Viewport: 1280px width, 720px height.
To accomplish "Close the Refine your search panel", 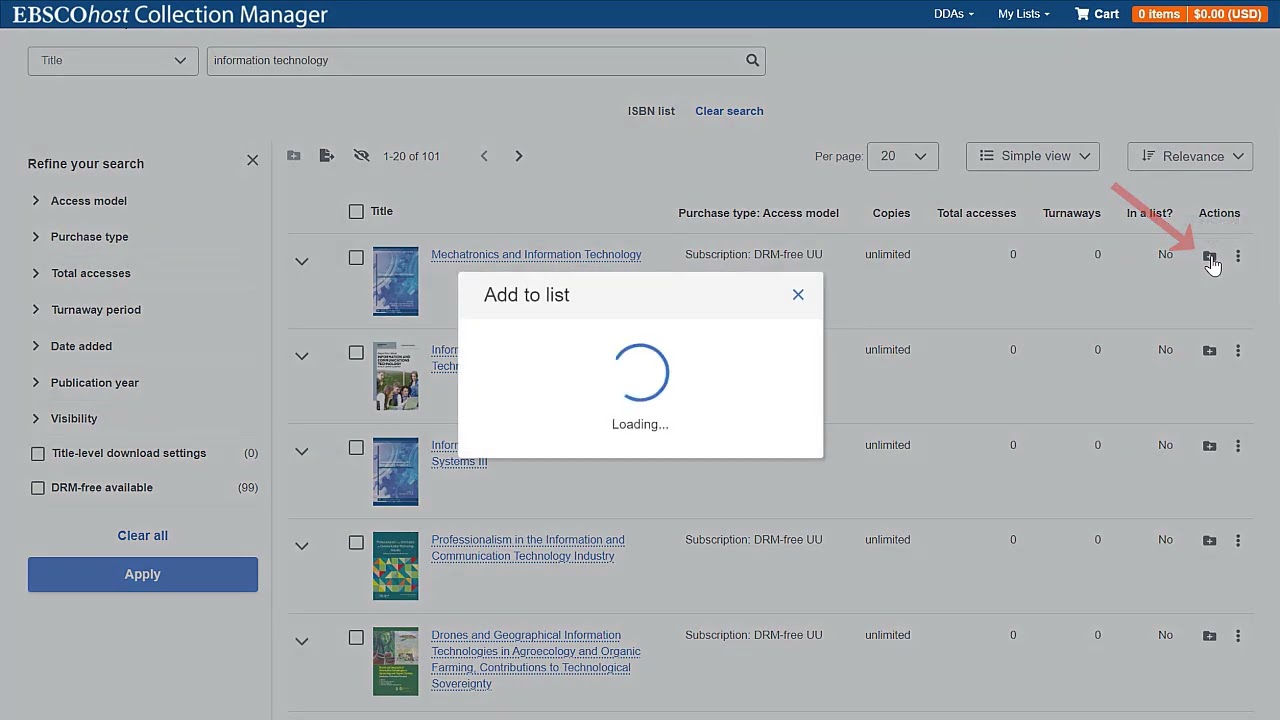I will [x=252, y=160].
